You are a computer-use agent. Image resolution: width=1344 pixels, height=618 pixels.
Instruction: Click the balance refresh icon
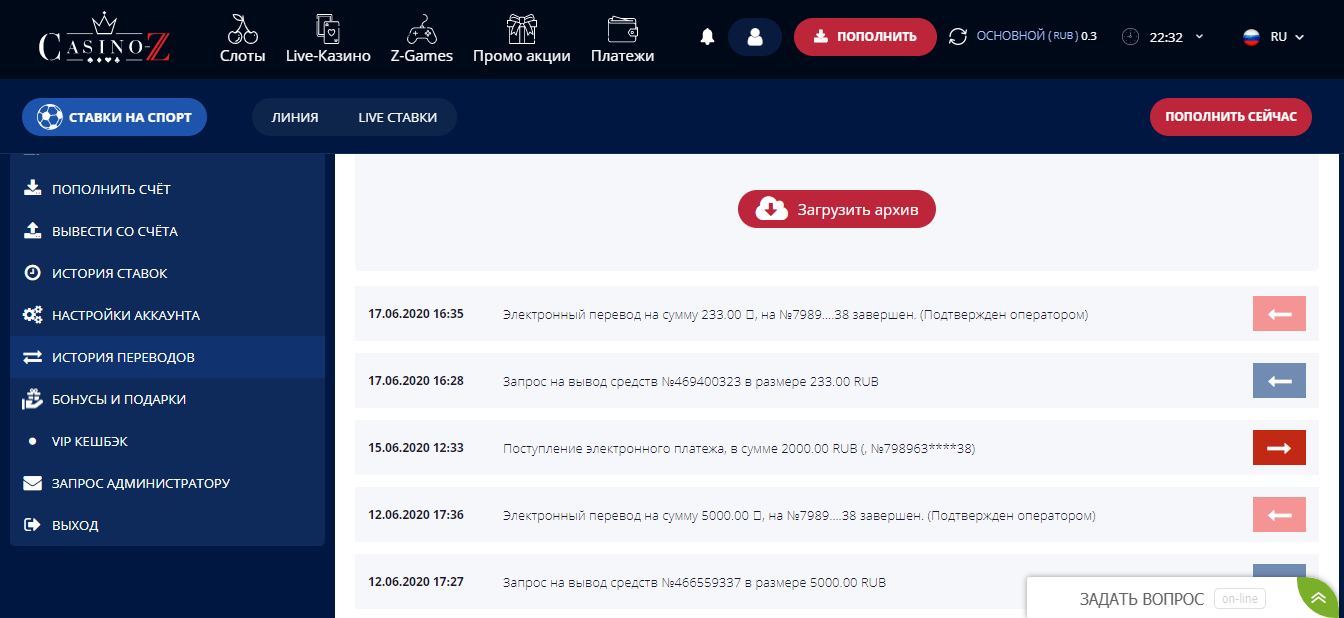point(958,37)
